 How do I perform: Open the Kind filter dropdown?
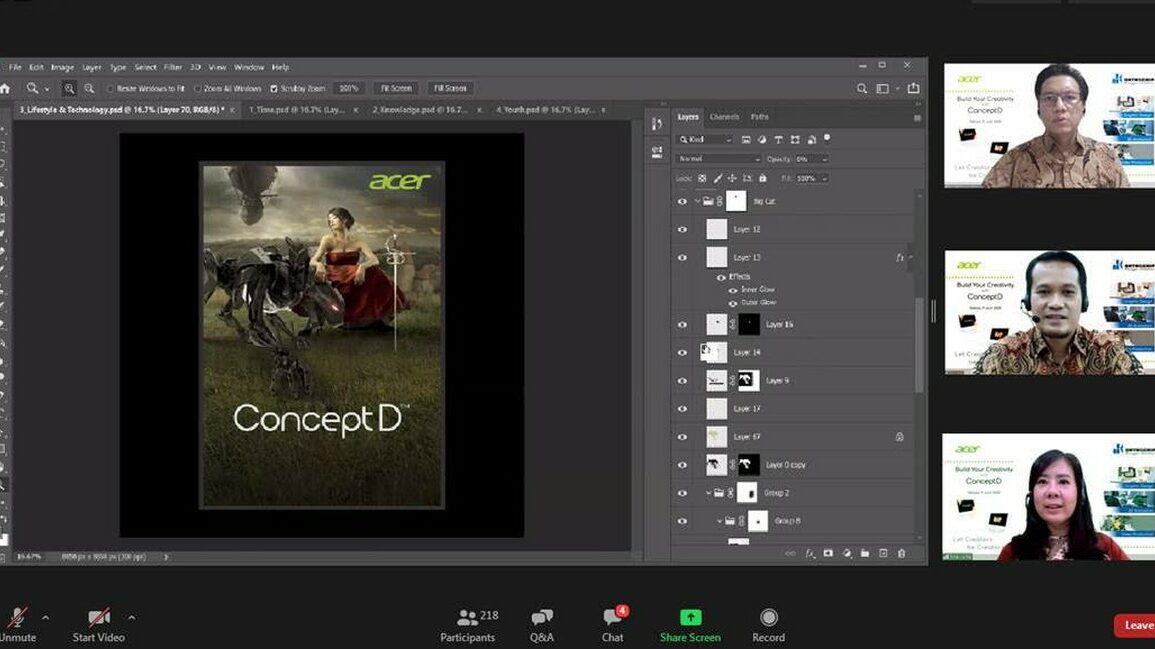click(705, 139)
